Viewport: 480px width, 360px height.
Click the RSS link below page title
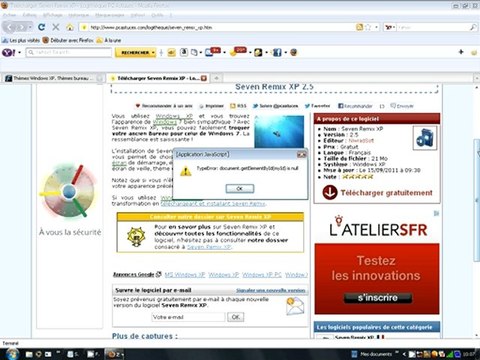click(238, 106)
